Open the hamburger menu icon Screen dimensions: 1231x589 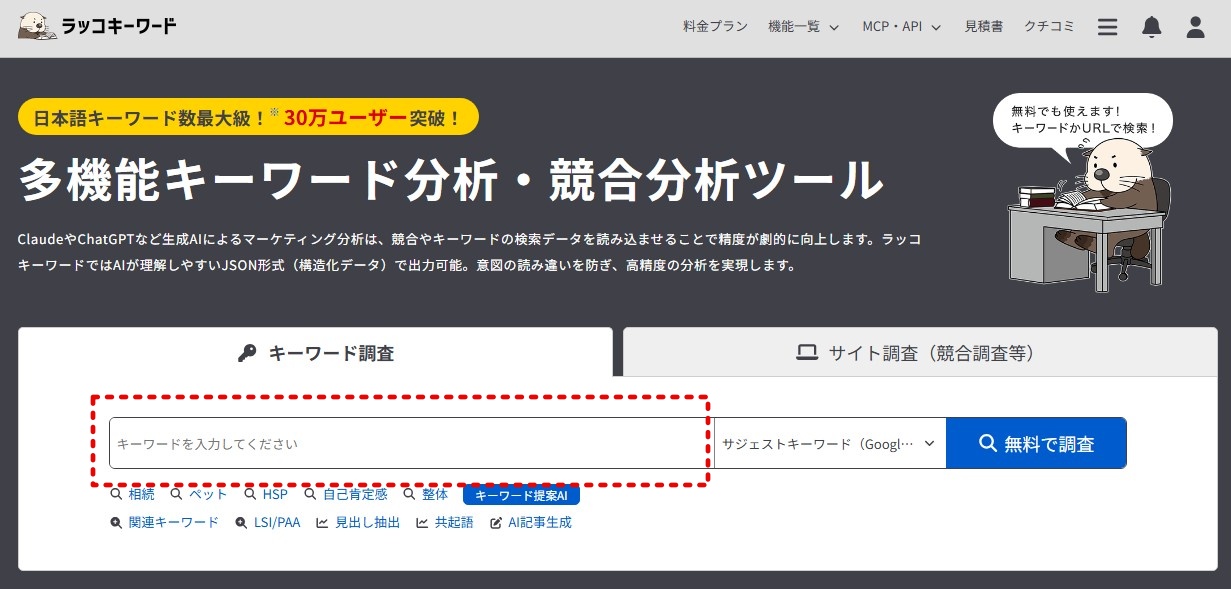tap(1107, 27)
